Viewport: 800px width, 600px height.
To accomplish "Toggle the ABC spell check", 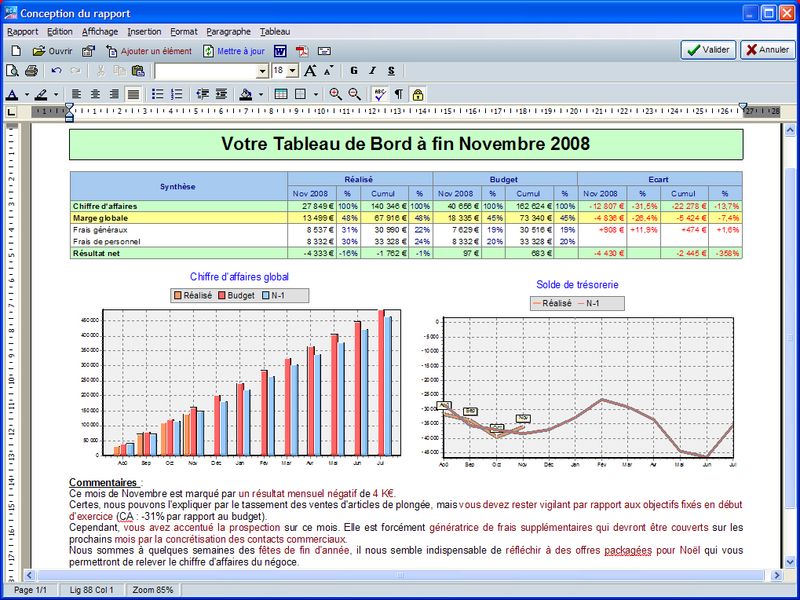I will pyautogui.click(x=380, y=94).
